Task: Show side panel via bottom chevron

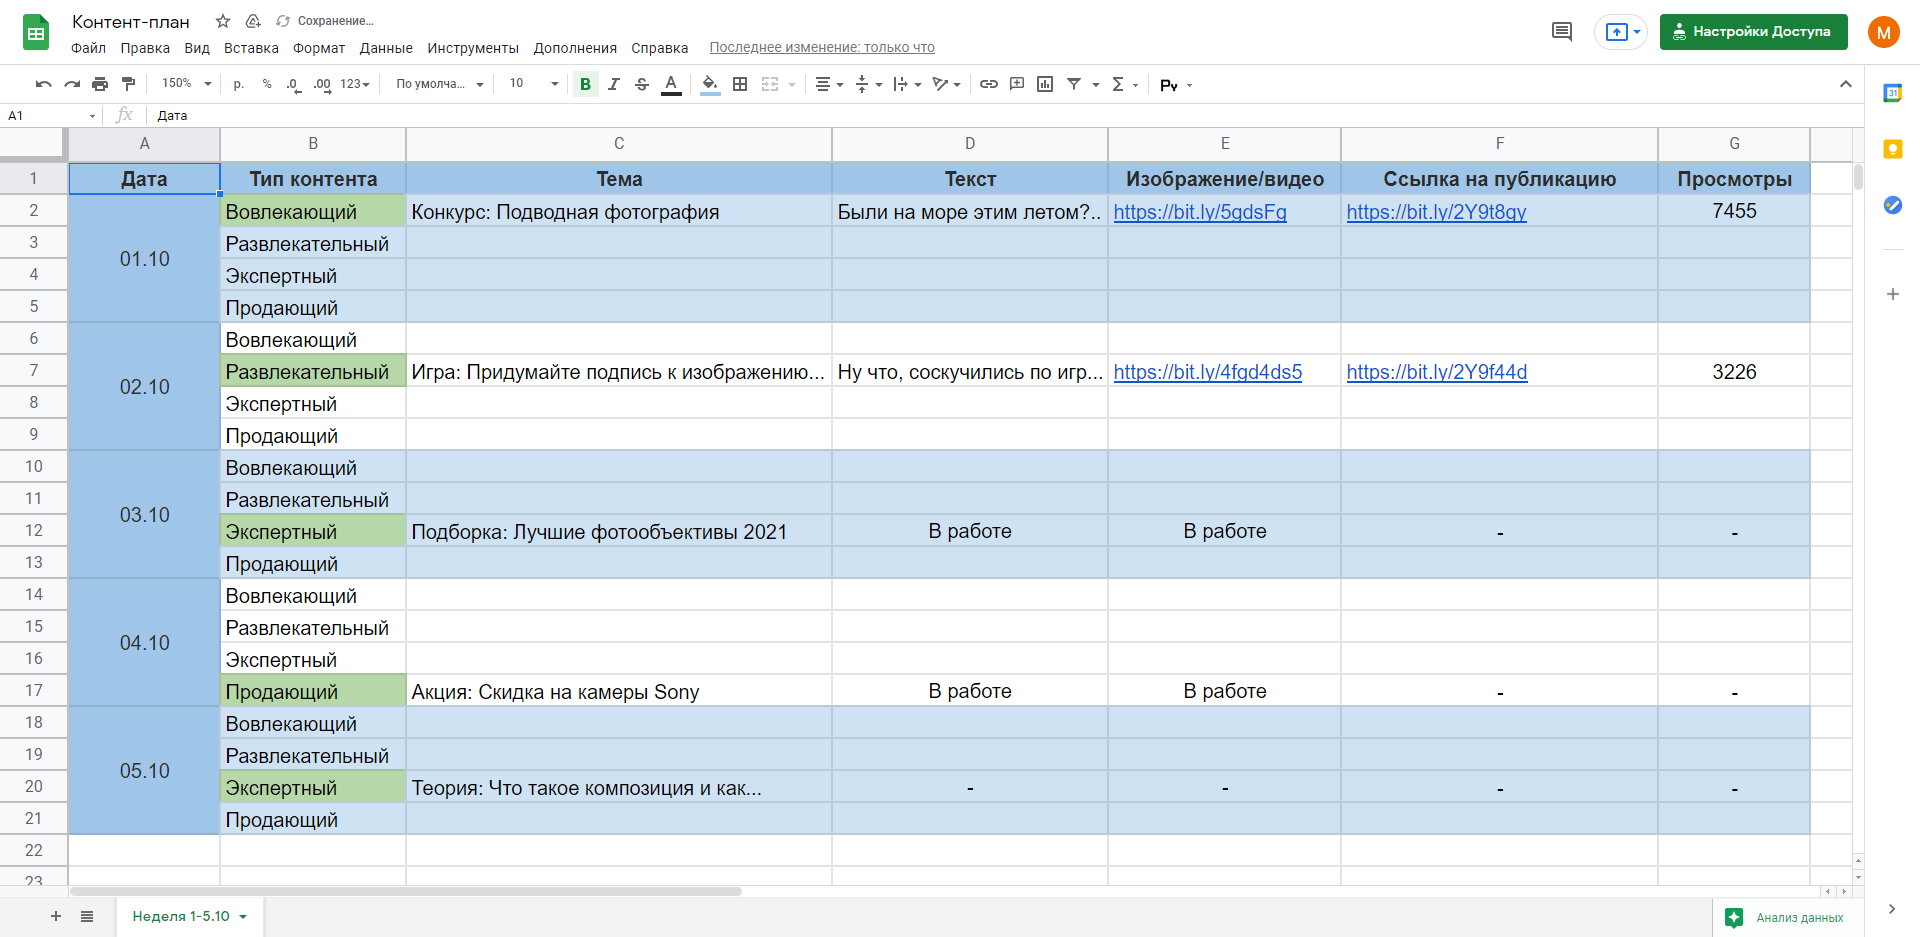Action: click(1891, 909)
